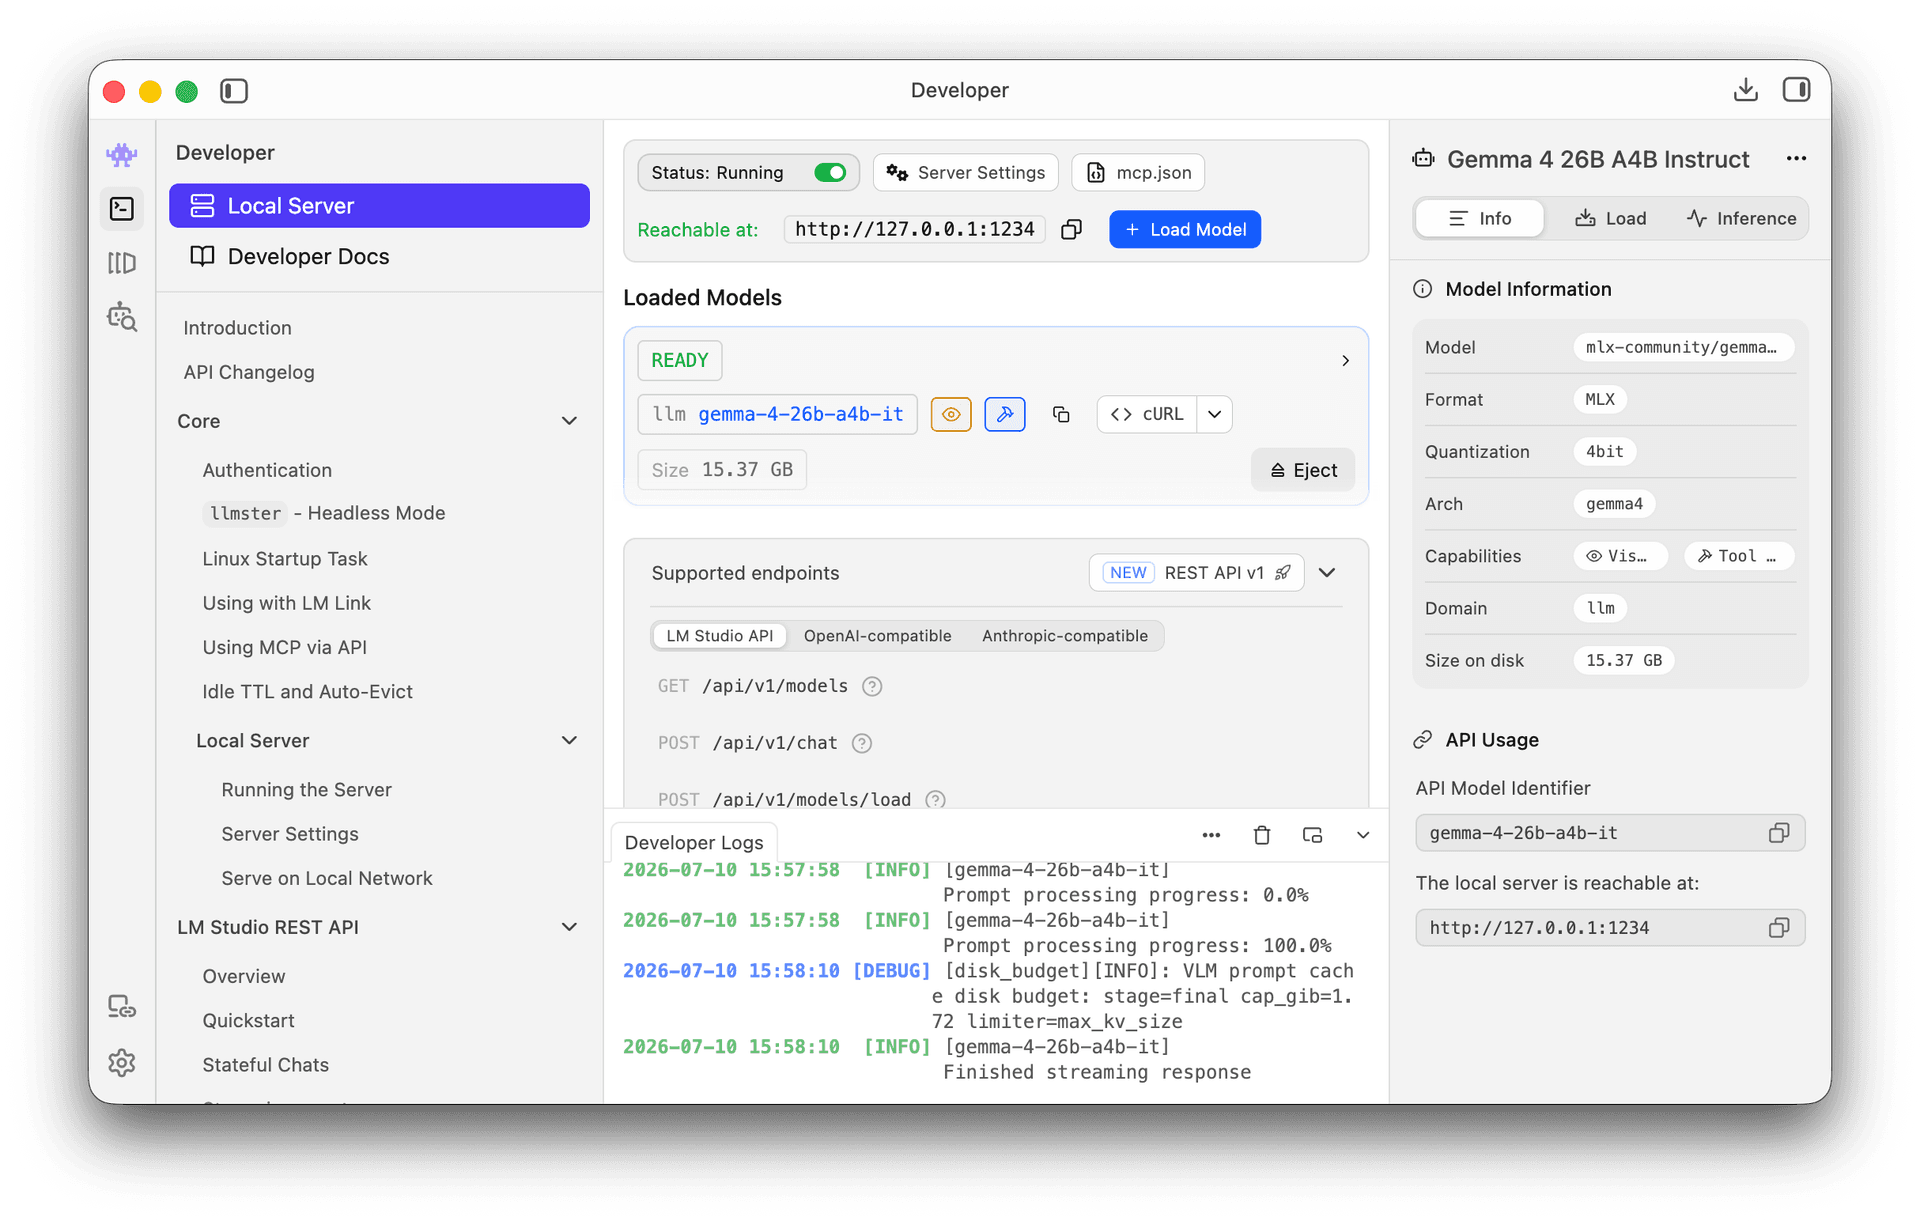Toggle the server Status Running switch
The width and height of the screenshot is (1920, 1221).
[830, 173]
